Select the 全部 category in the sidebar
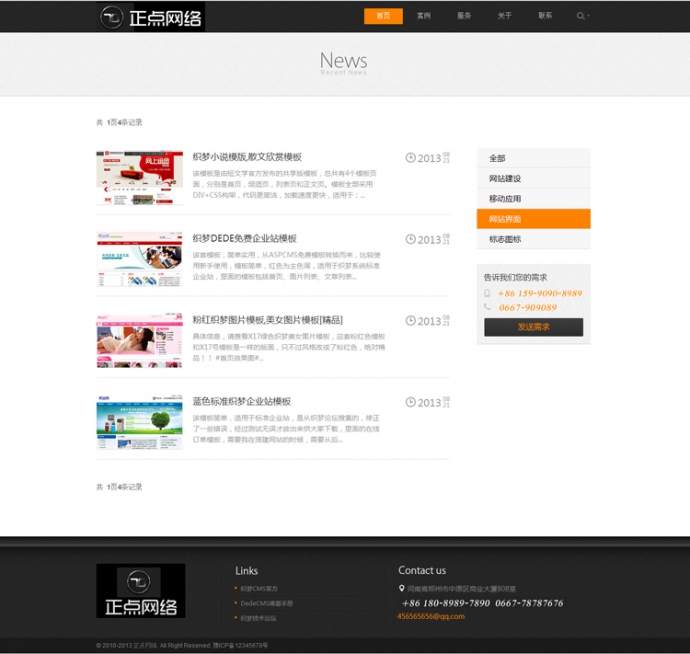This screenshot has height=654, width=690. pos(533,158)
